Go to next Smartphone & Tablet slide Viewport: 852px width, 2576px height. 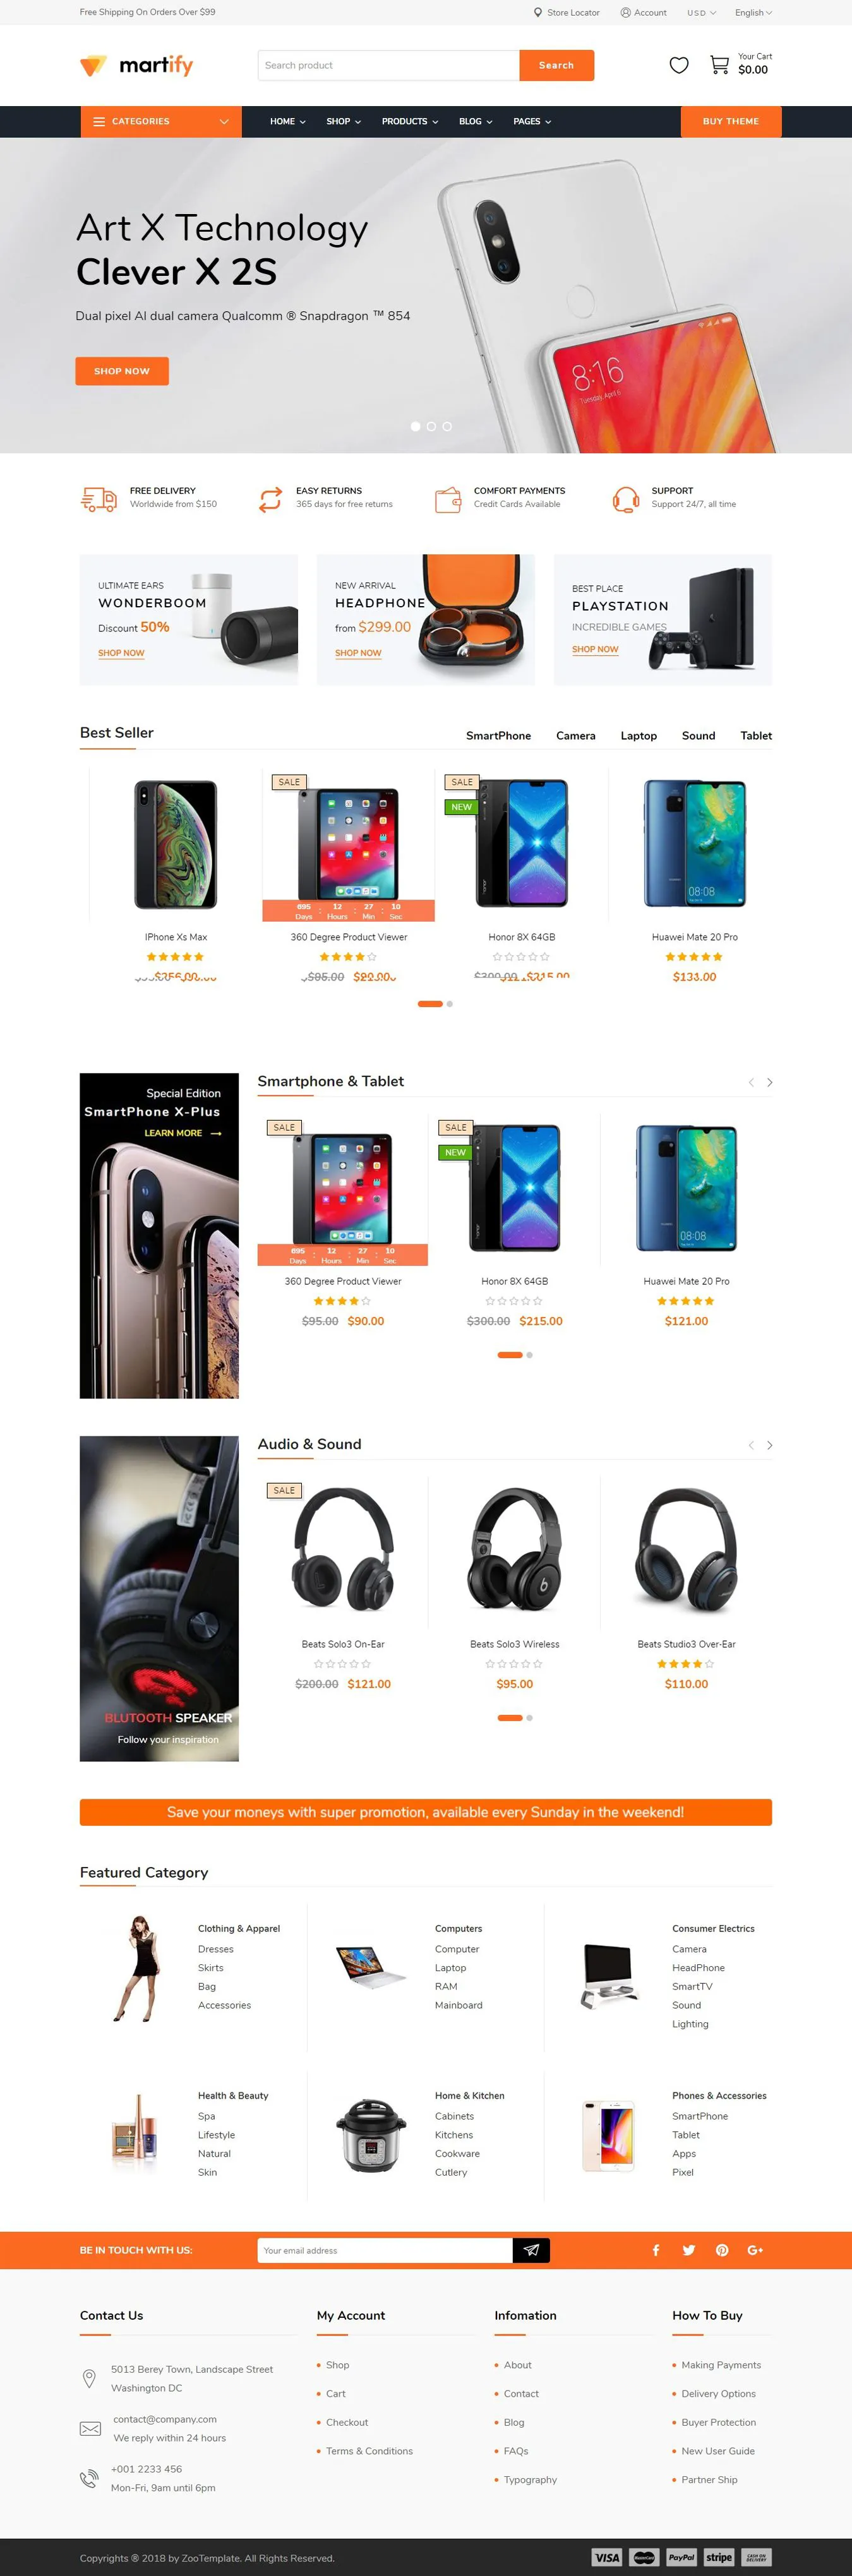[x=769, y=1082]
